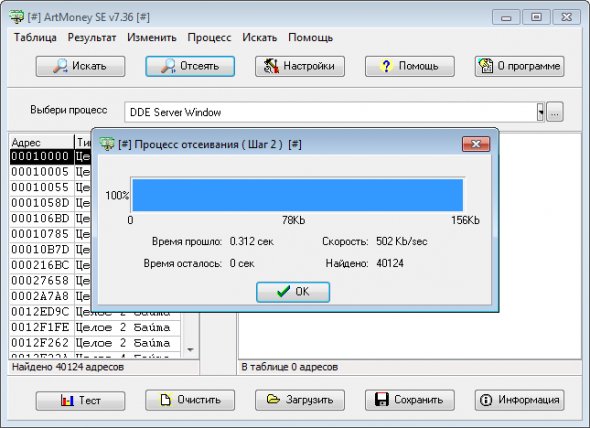Image resolution: width=590 pixels, height=428 pixels.
Task: Confirm the sieving dialog with OK
Action: point(293,292)
